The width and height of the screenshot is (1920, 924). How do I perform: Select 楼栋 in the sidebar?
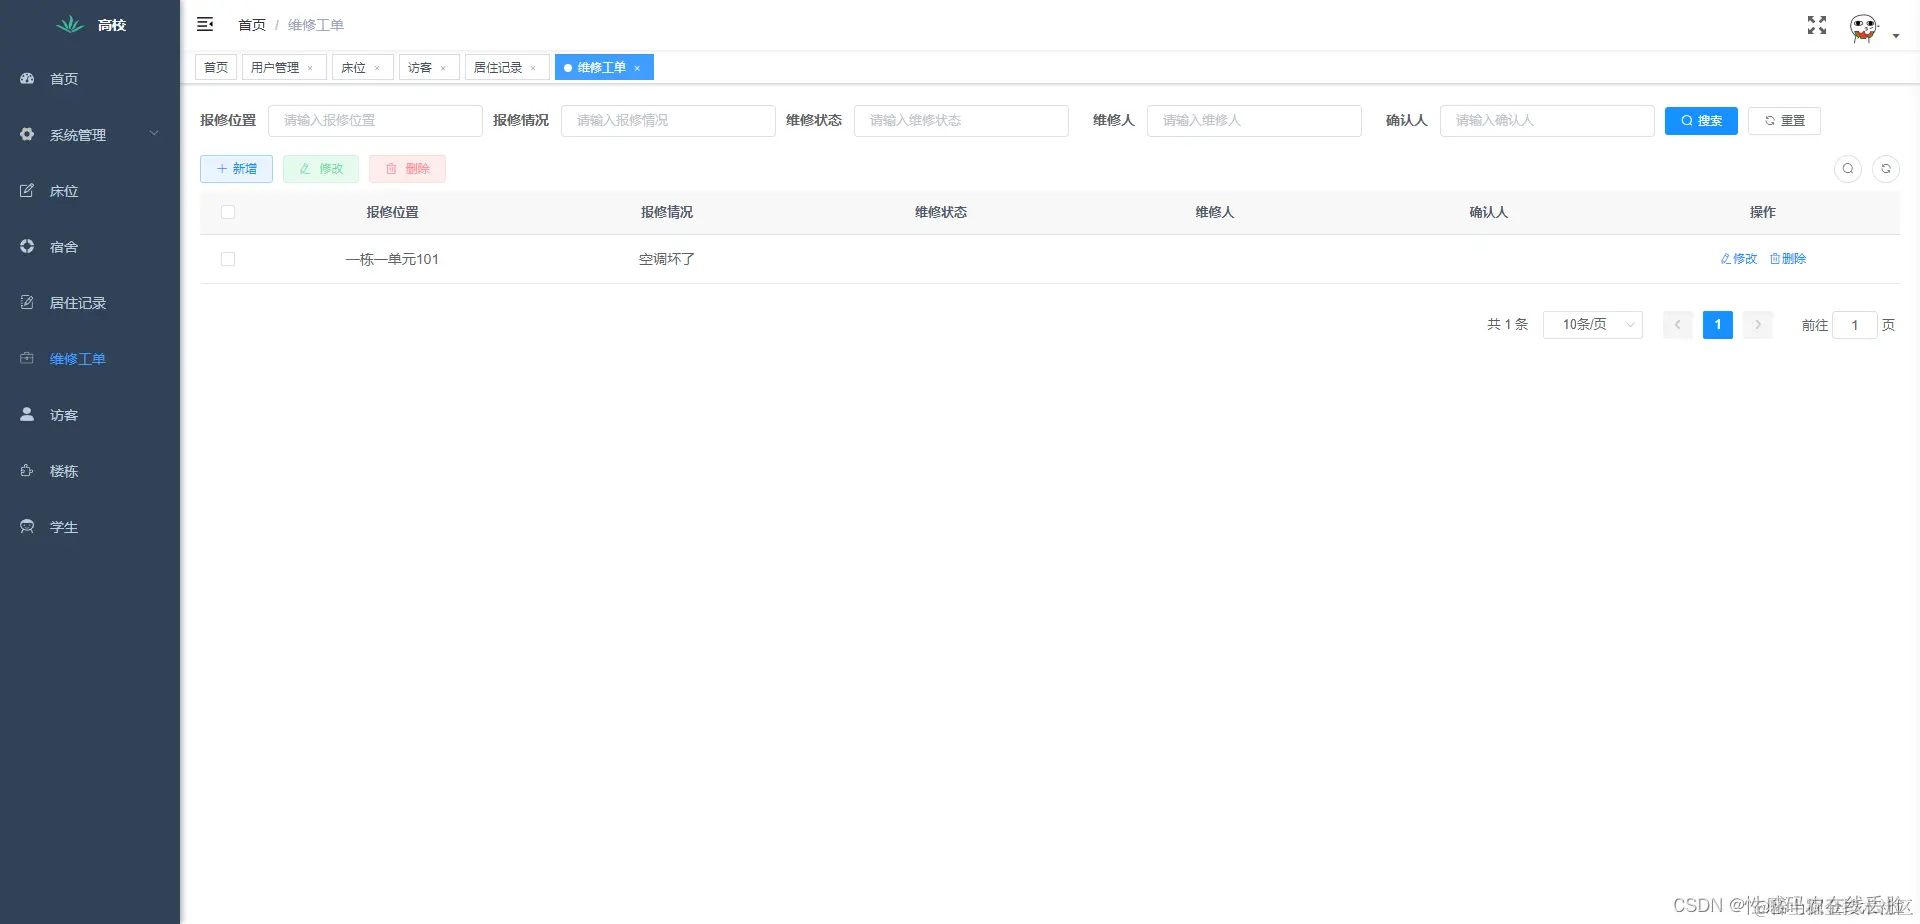[64, 470]
